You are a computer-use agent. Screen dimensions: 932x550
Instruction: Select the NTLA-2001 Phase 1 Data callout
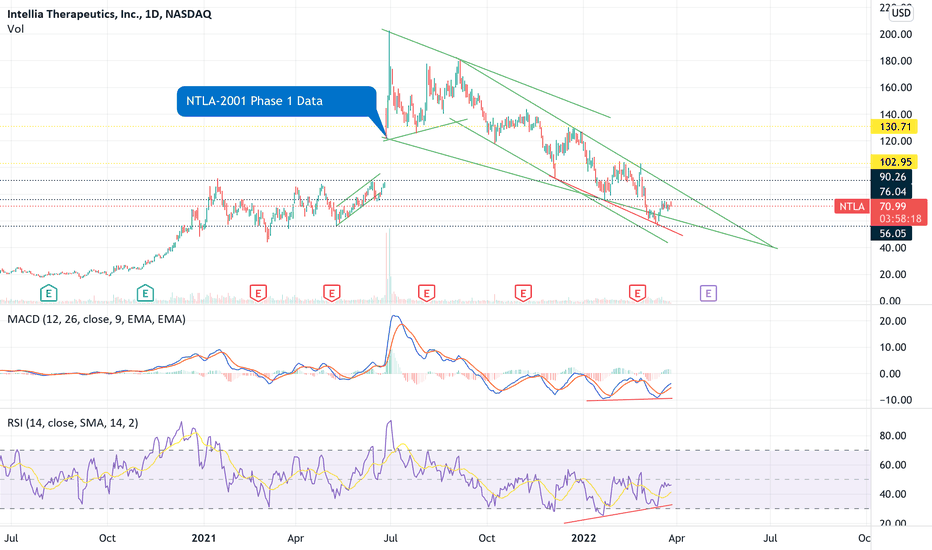pos(277,101)
